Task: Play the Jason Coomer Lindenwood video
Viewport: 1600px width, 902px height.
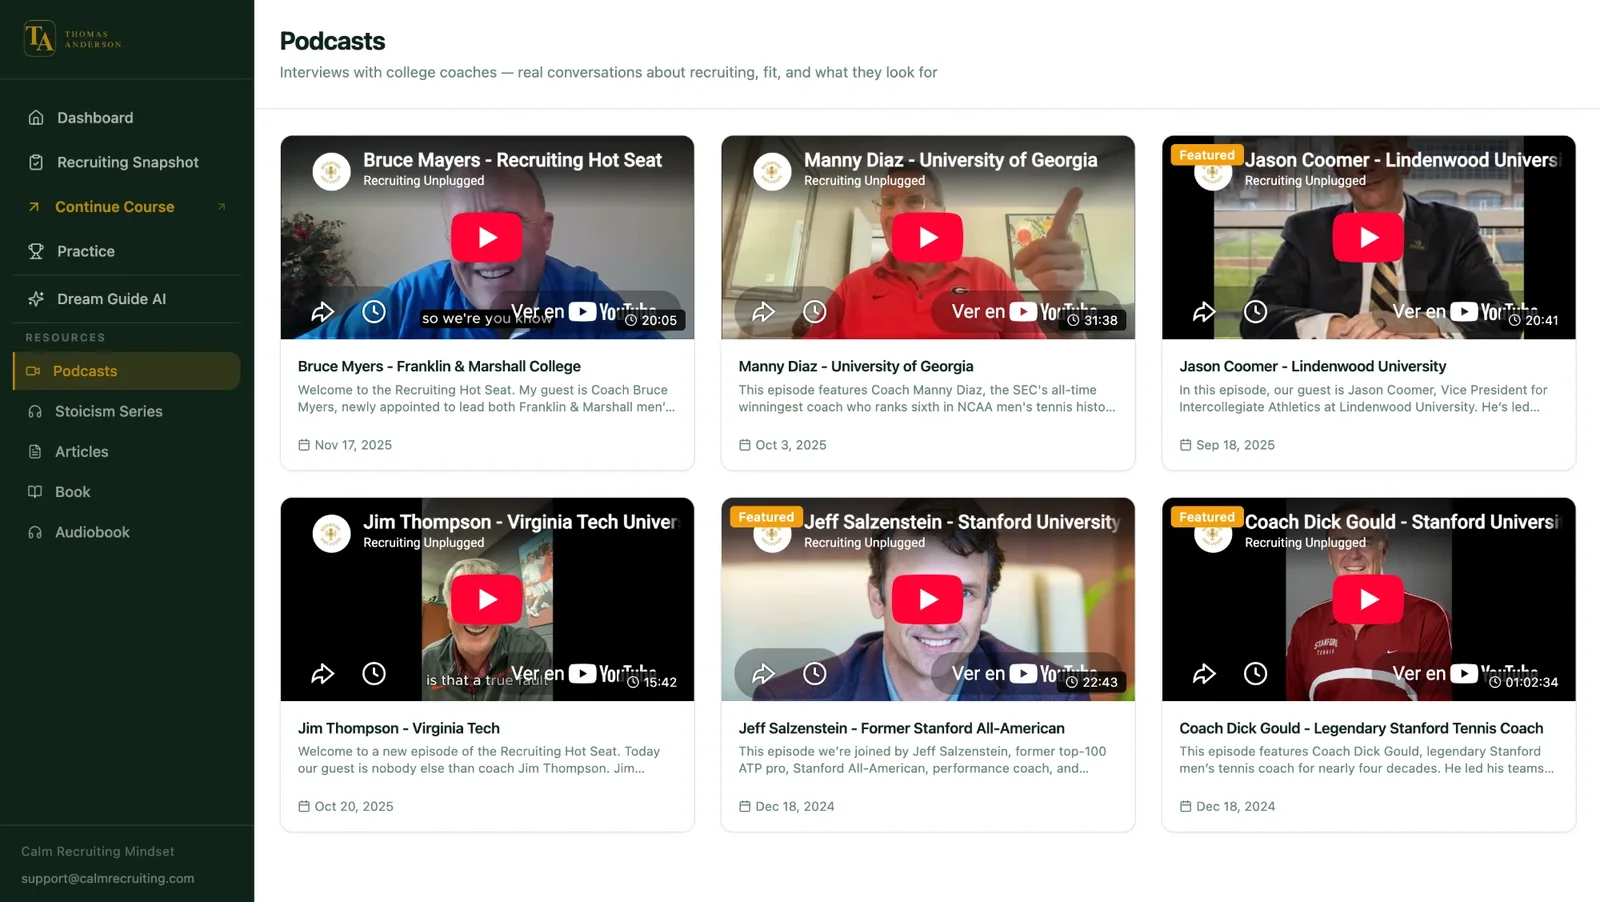Action: click(x=1369, y=237)
